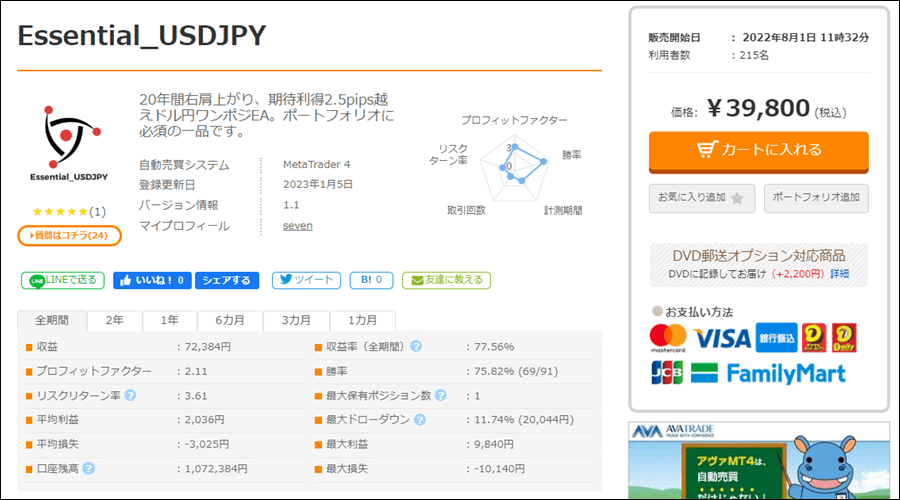Click the help icon beside リスクリターン率
Screen dimensions: 900x500
pyautogui.click(x=129, y=395)
